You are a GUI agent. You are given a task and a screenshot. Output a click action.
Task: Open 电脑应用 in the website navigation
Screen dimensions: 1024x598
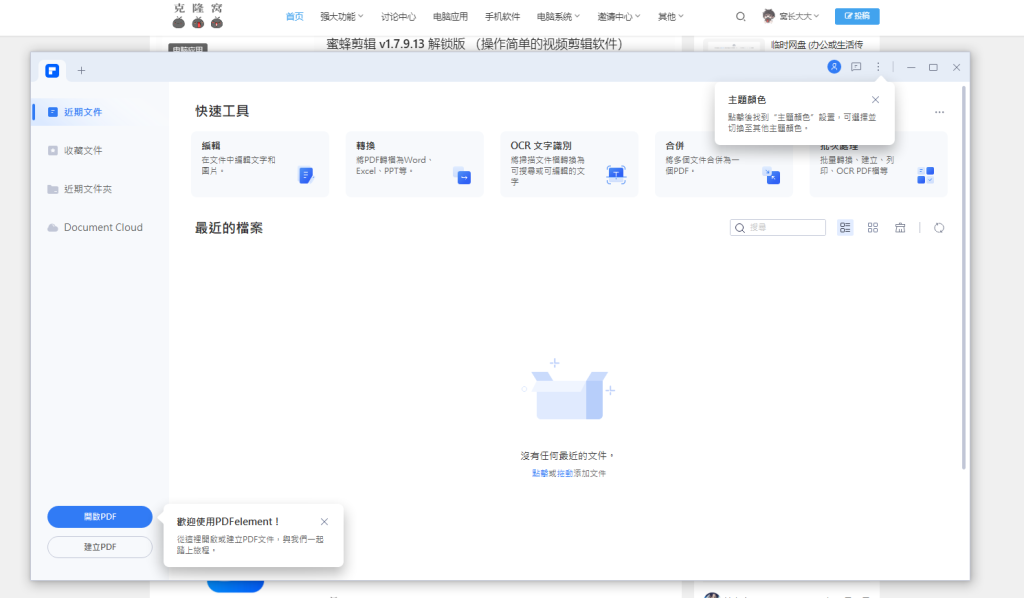pyautogui.click(x=451, y=16)
